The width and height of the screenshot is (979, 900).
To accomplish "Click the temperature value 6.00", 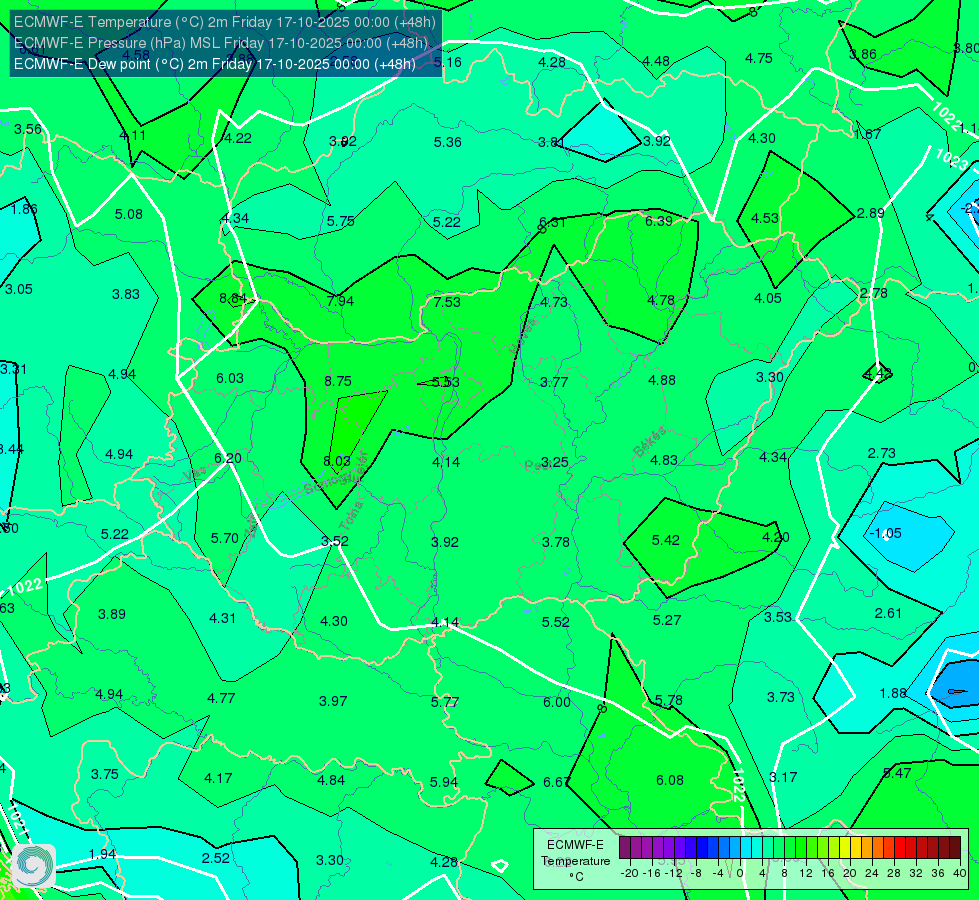I will tap(557, 702).
